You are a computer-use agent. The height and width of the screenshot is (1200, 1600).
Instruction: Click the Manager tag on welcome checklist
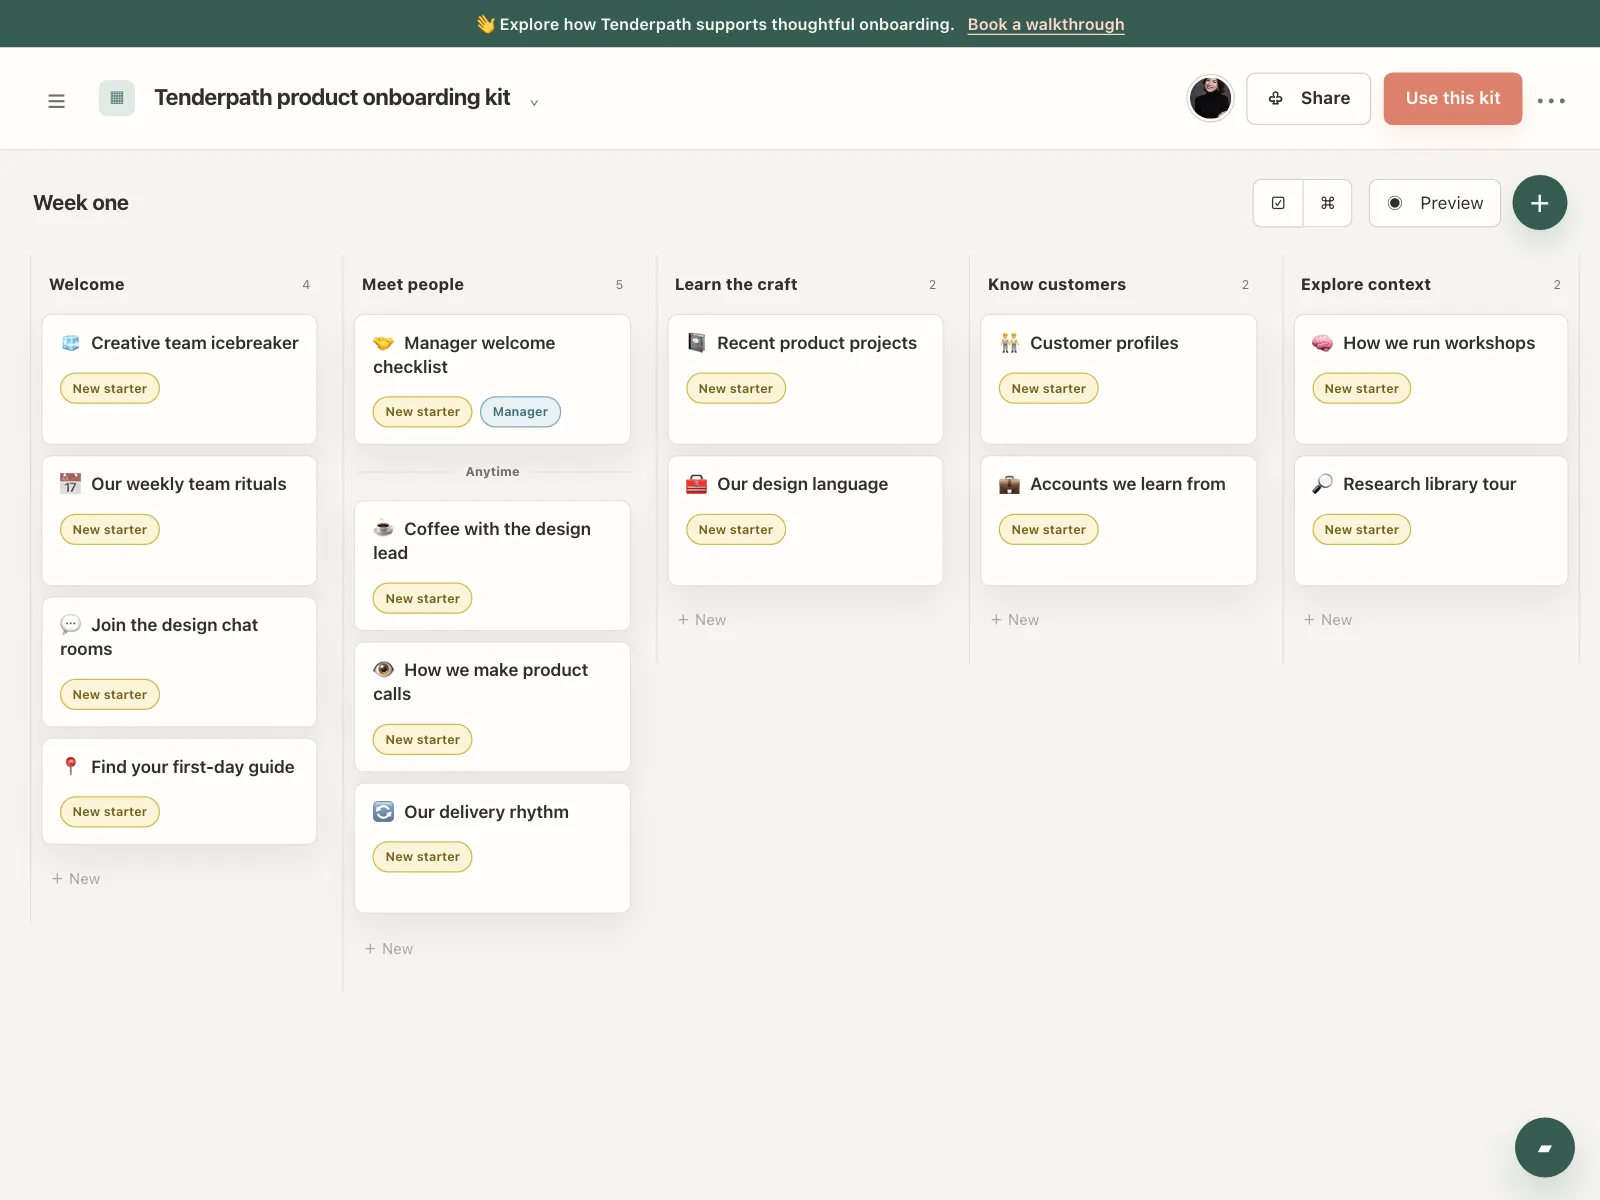[520, 412]
